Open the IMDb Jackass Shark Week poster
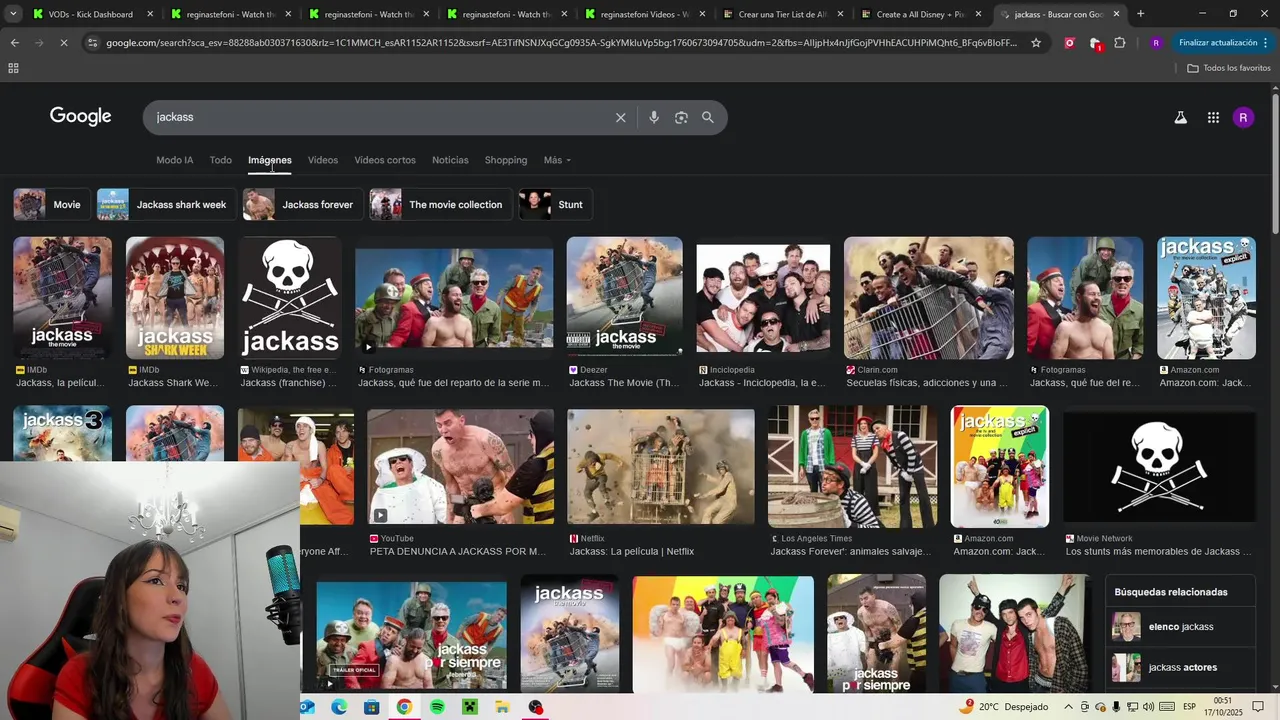 click(175, 298)
